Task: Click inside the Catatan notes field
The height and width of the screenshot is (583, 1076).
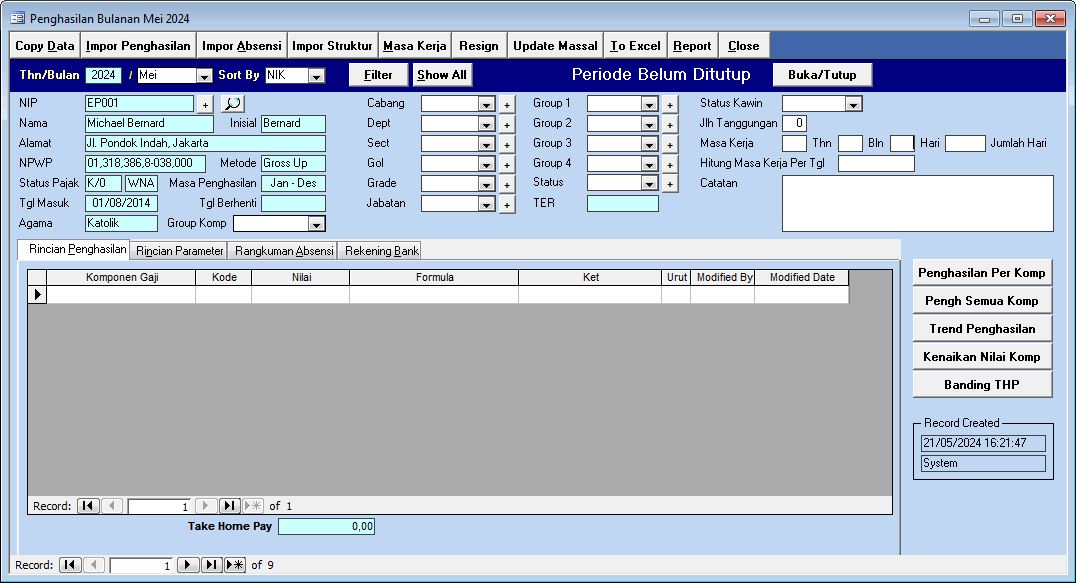Action: tap(917, 203)
